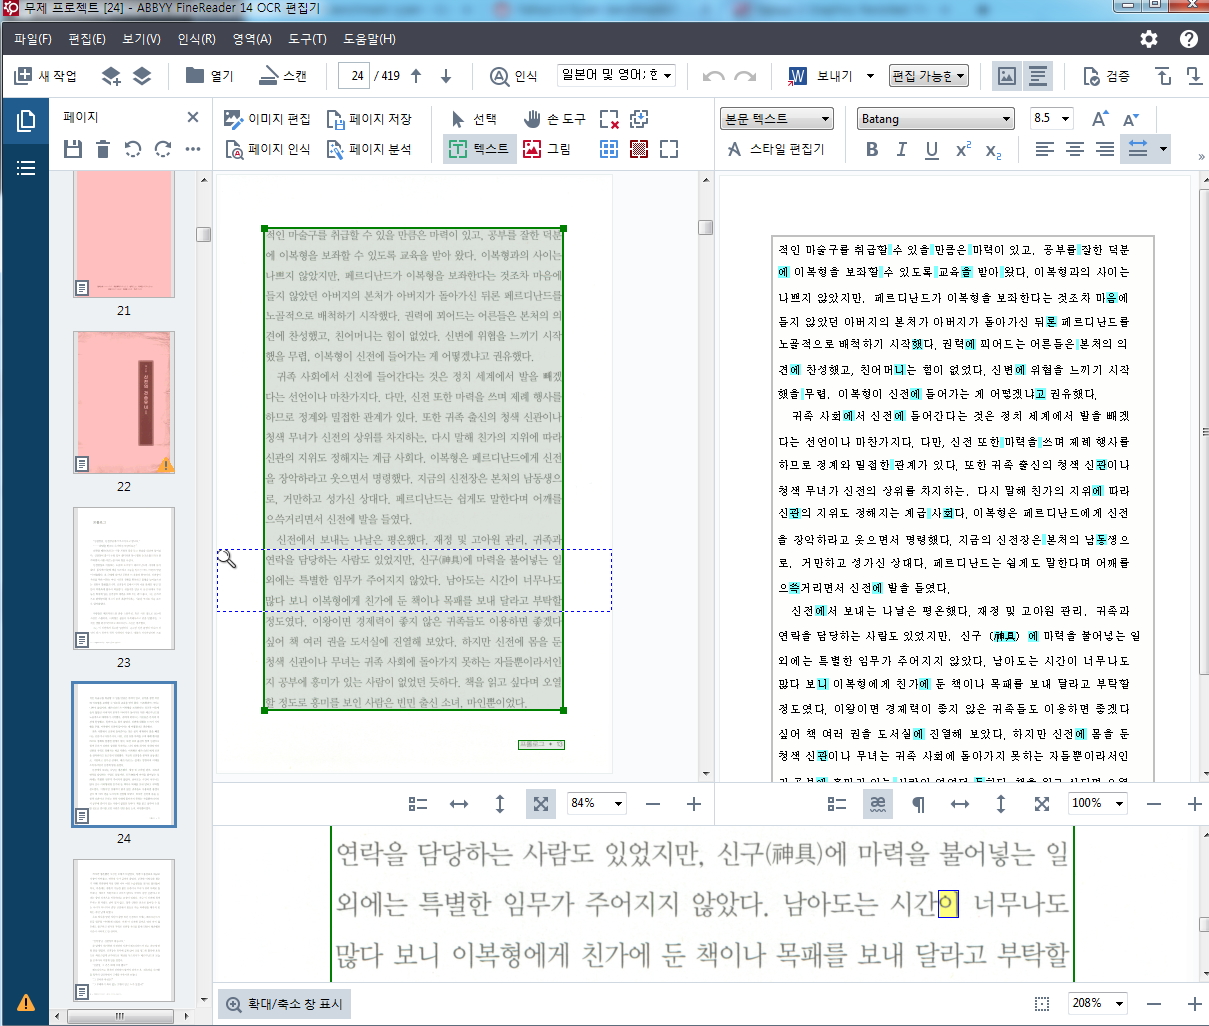Click the plain stacked-layers icon

pos(142,76)
